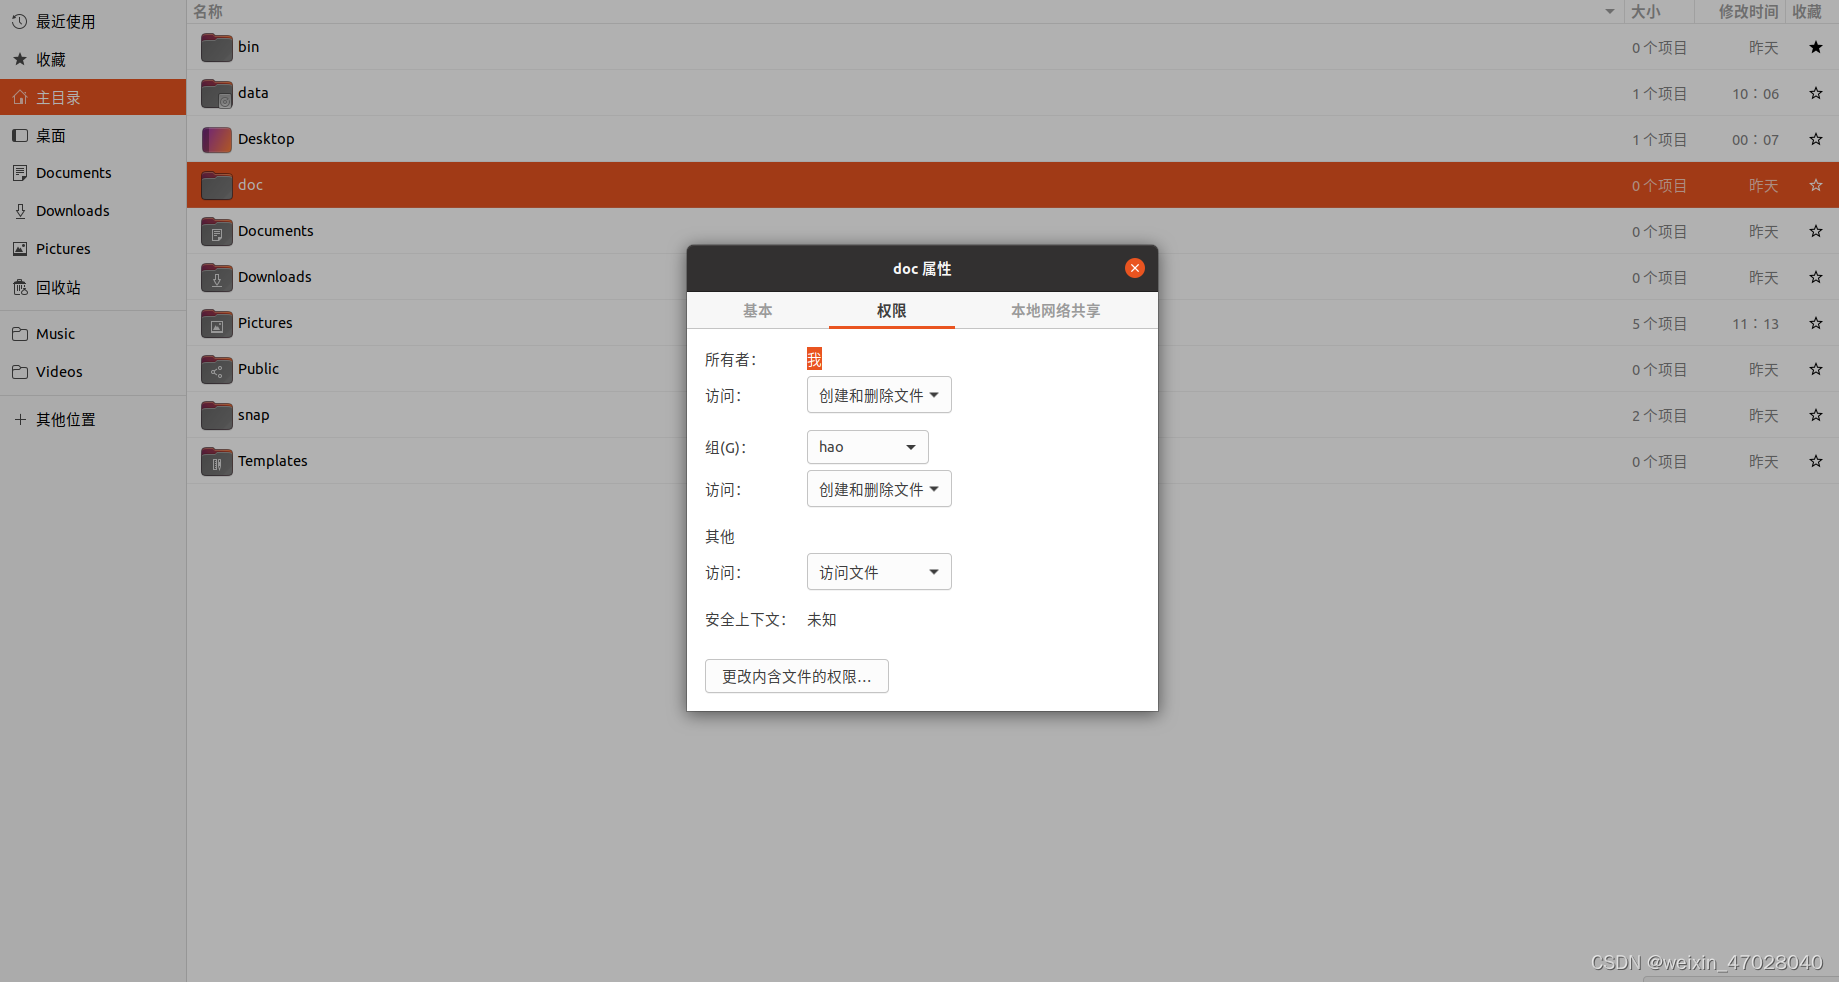Open 收藏 (Starred) in sidebar
This screenshot has height=982, width=1839.
[x=93, y=59]
